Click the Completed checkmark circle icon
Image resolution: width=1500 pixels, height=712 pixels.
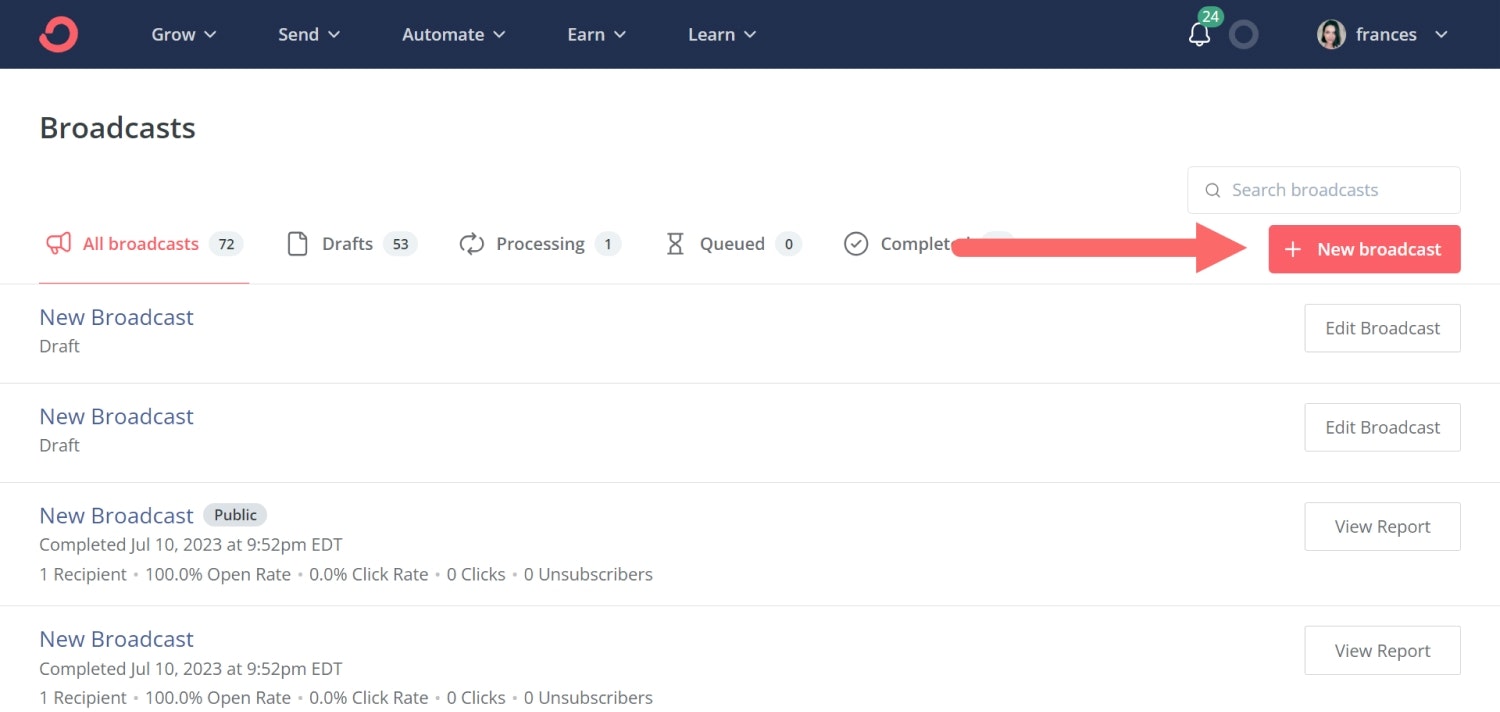coord(856,244)
